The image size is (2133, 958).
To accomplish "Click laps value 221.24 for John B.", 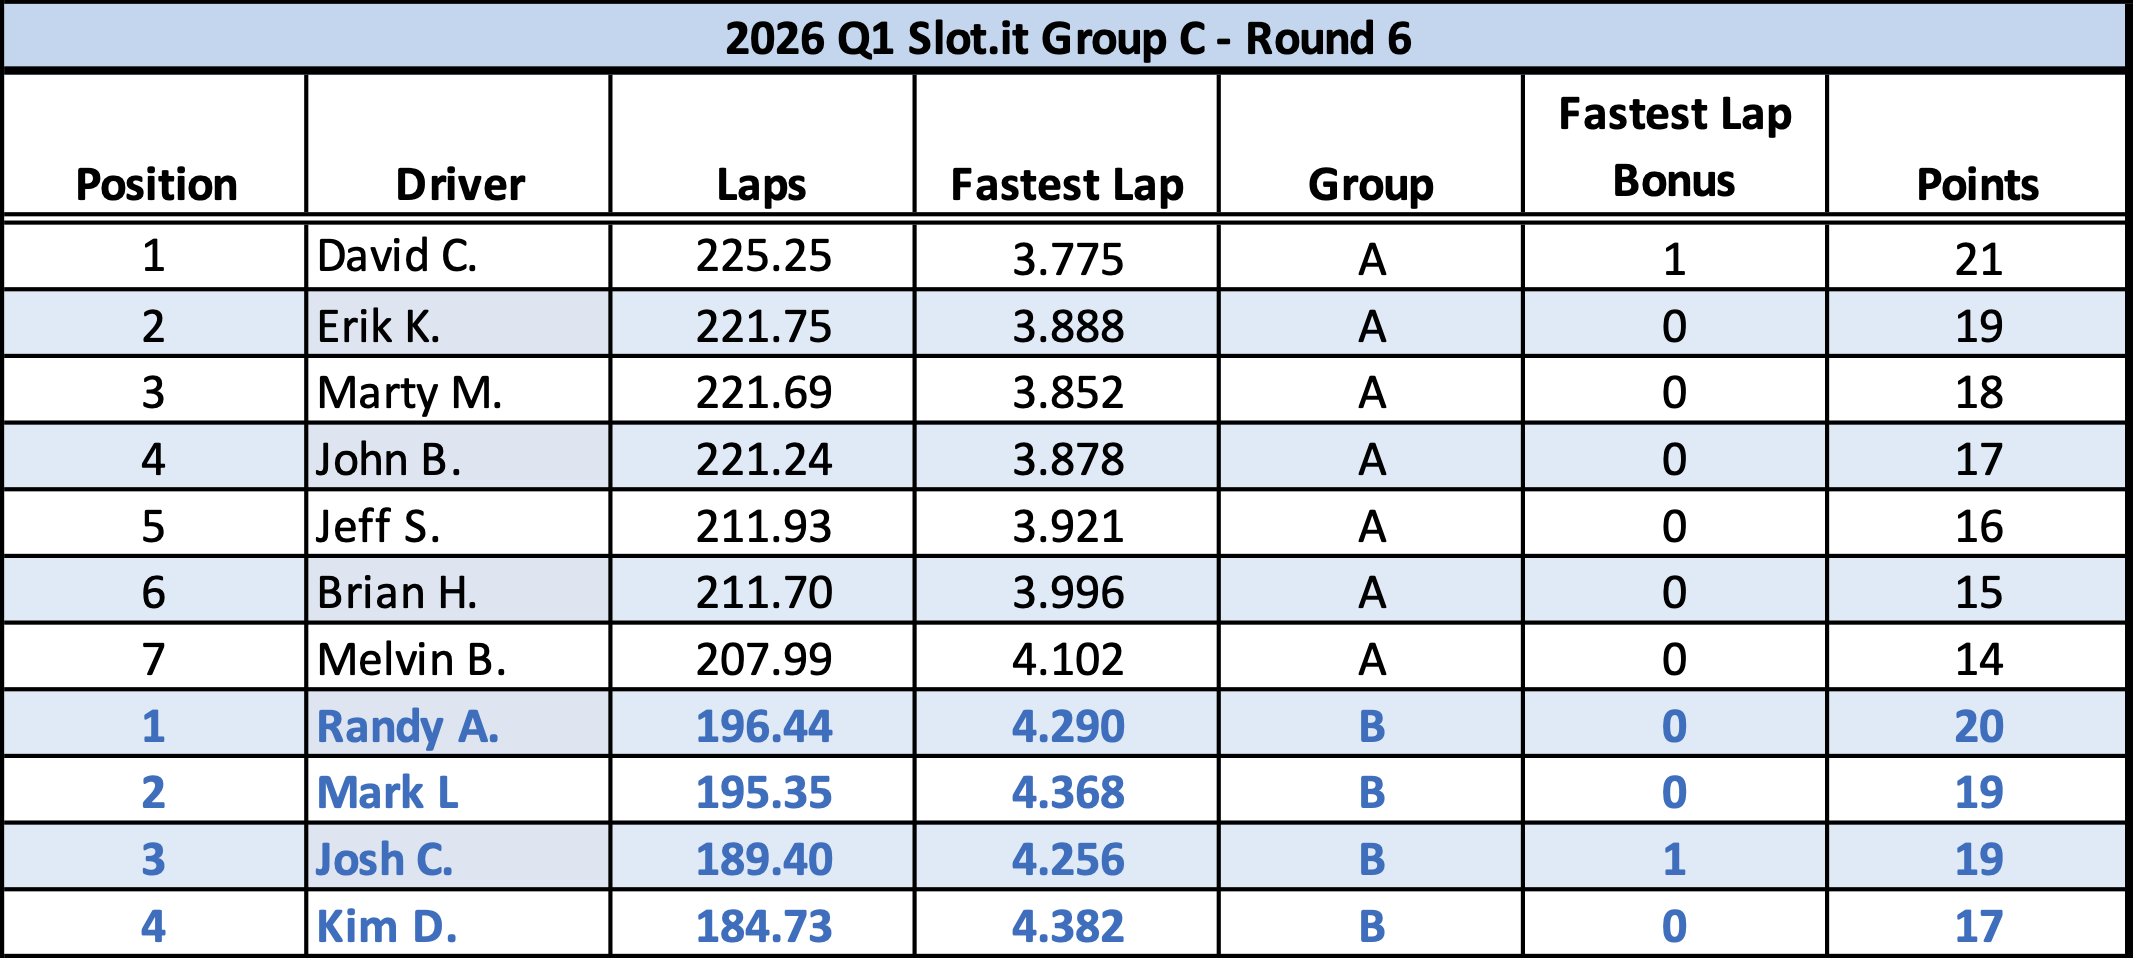I will 764,460.
